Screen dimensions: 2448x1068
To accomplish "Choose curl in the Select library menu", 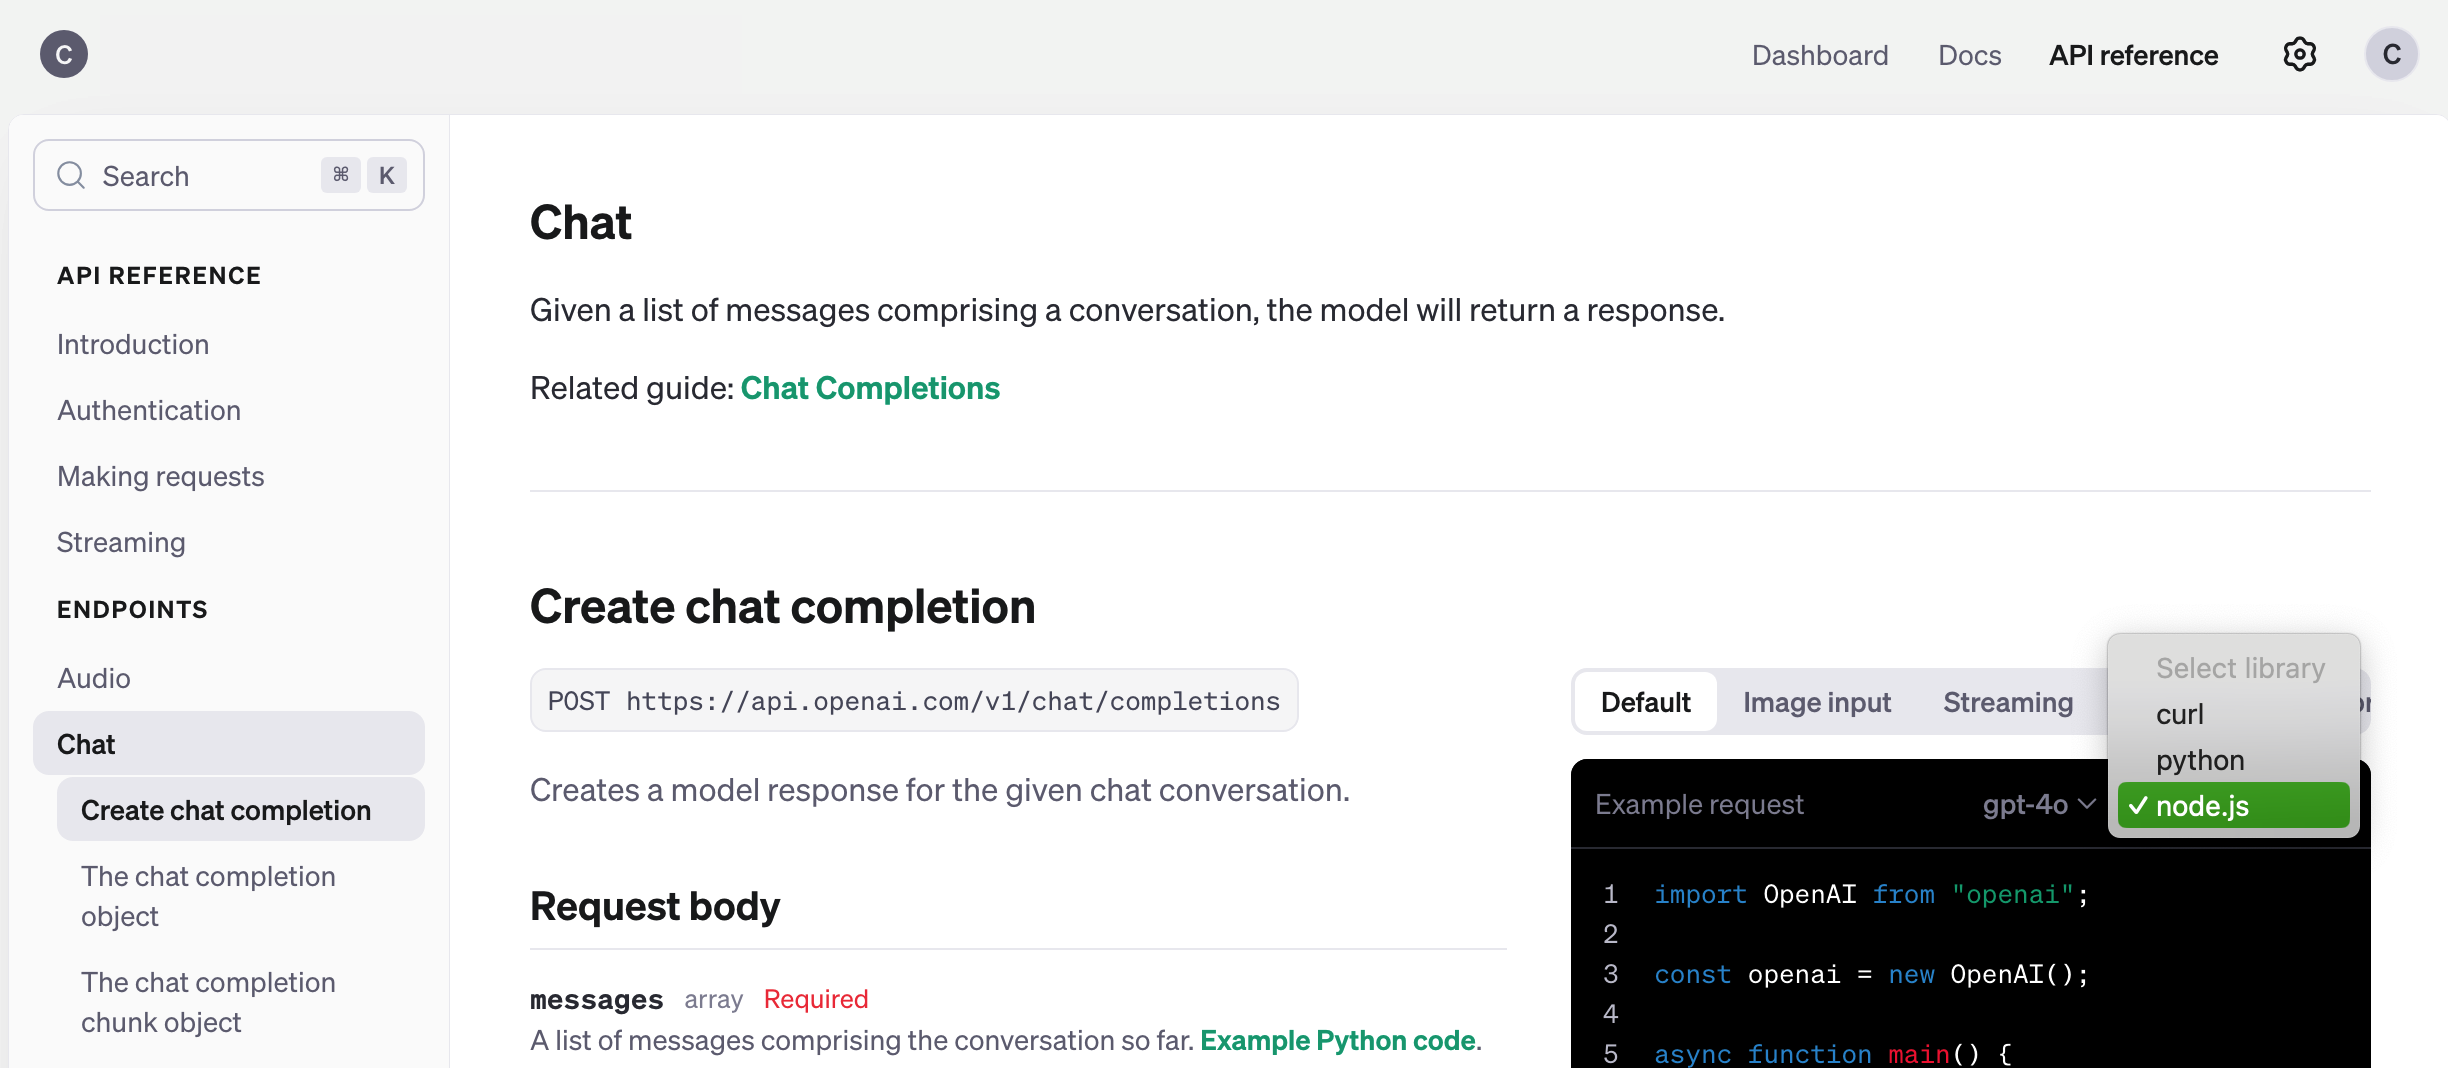I will click(x=2181, y=713).
